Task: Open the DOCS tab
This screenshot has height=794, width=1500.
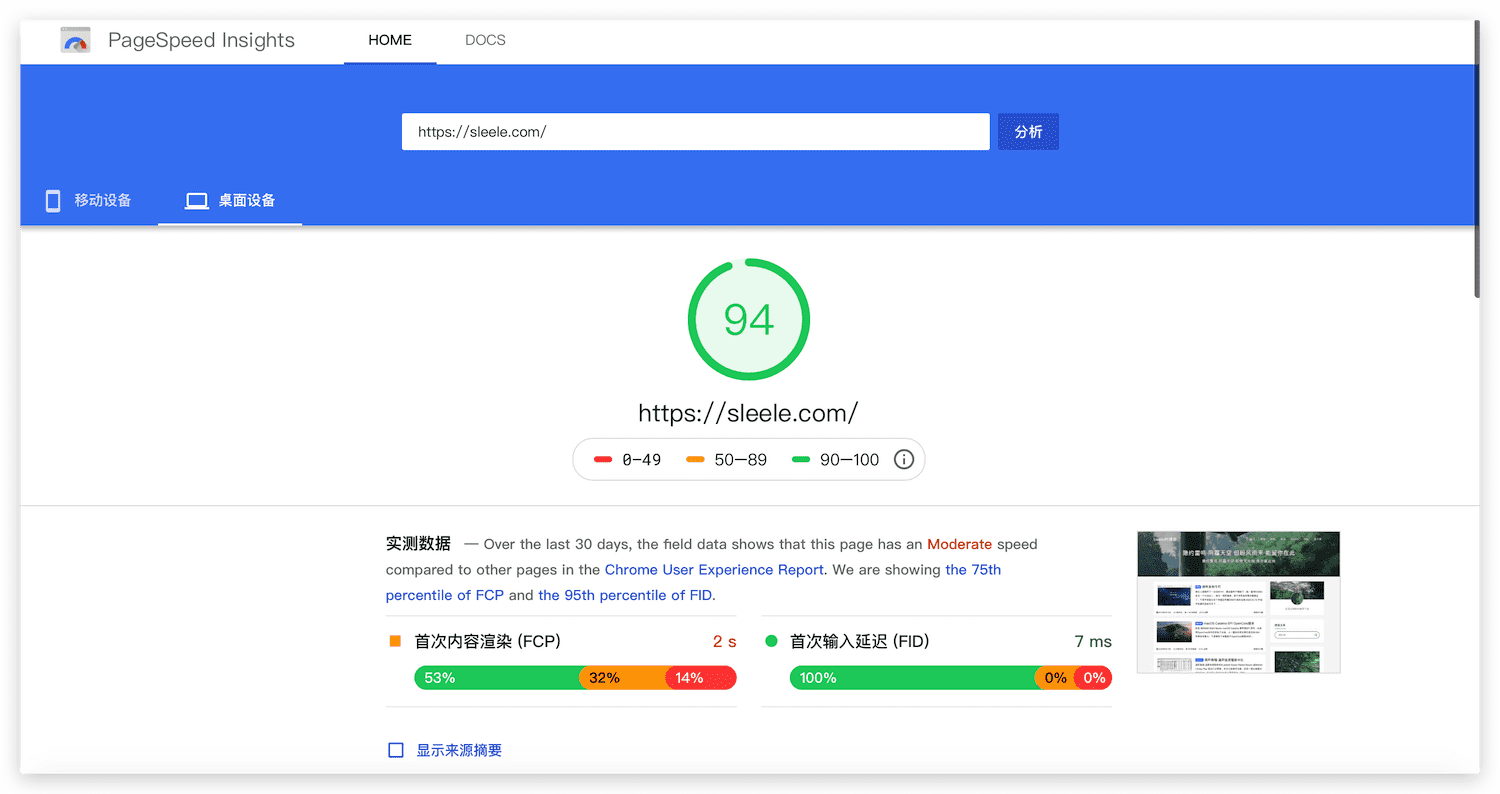Action: (x=485, y=41)
